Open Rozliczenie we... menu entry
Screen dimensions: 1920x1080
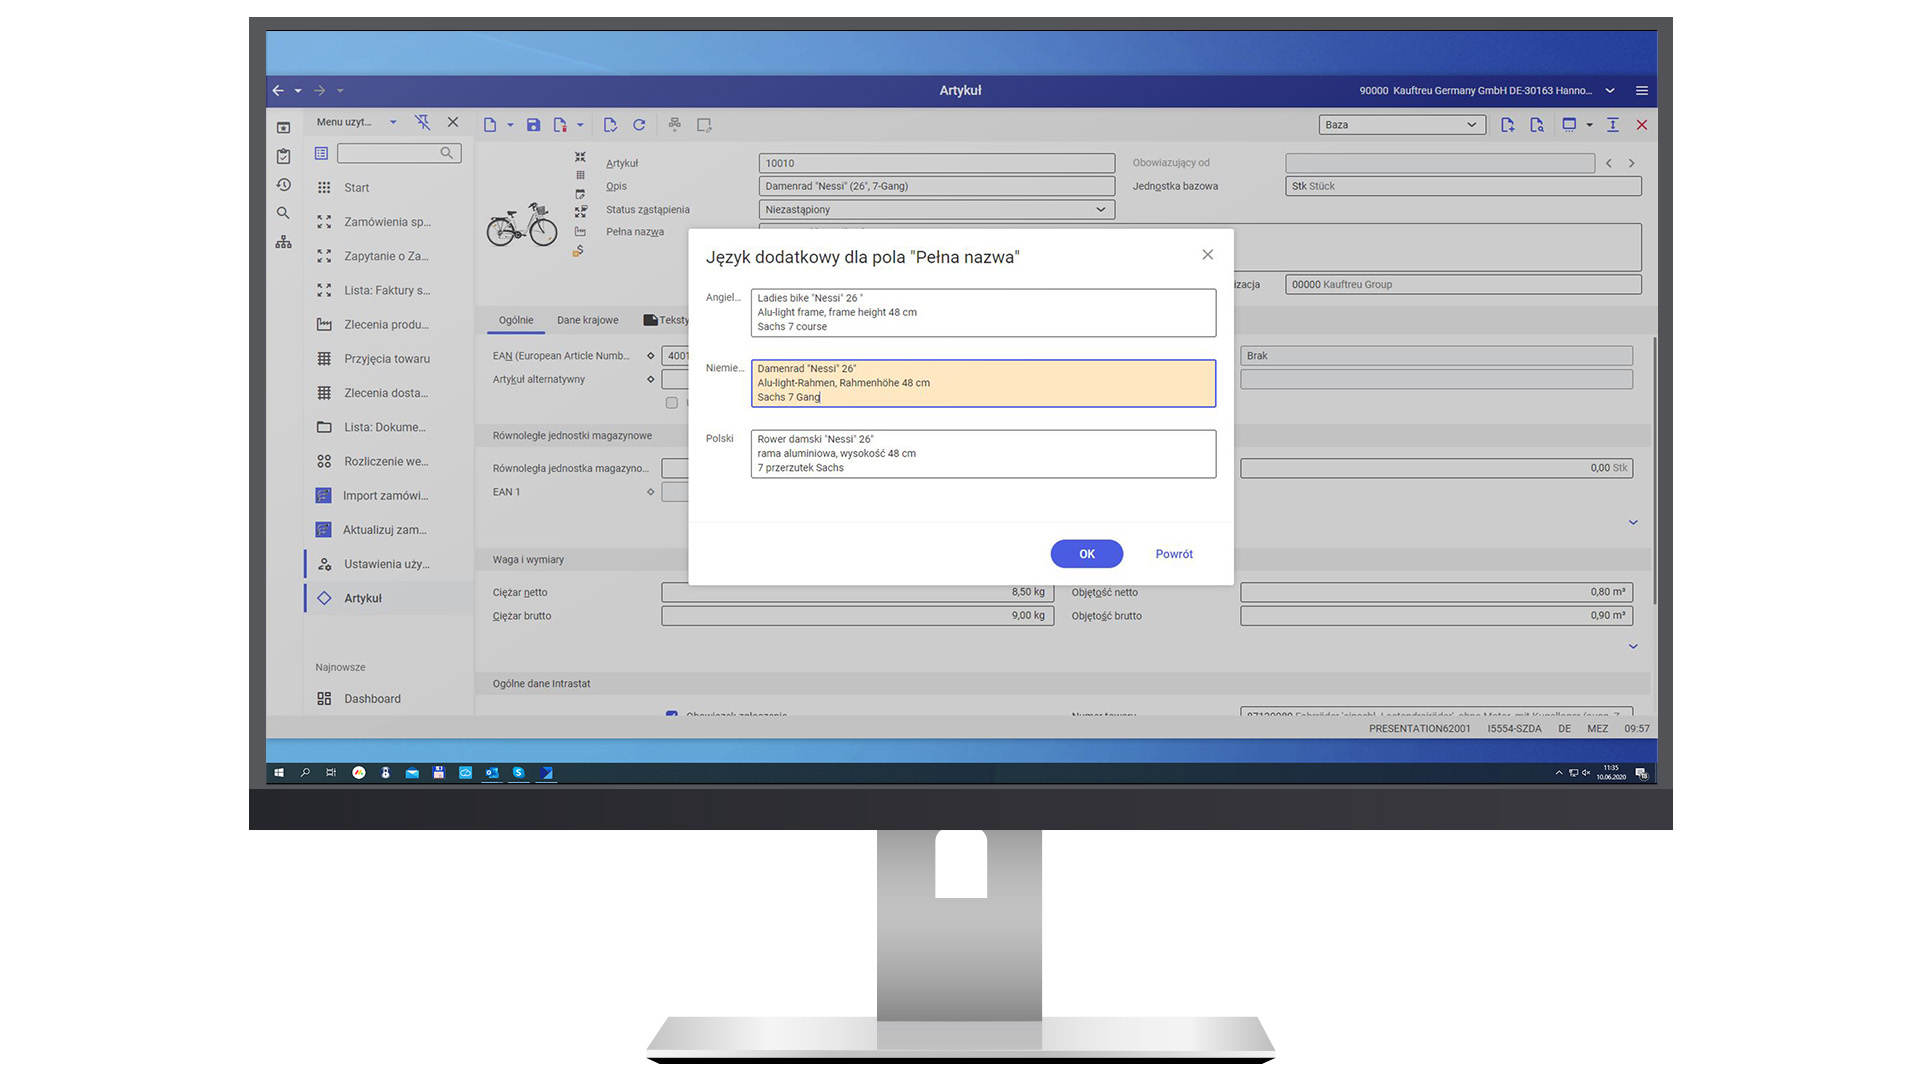388,461
